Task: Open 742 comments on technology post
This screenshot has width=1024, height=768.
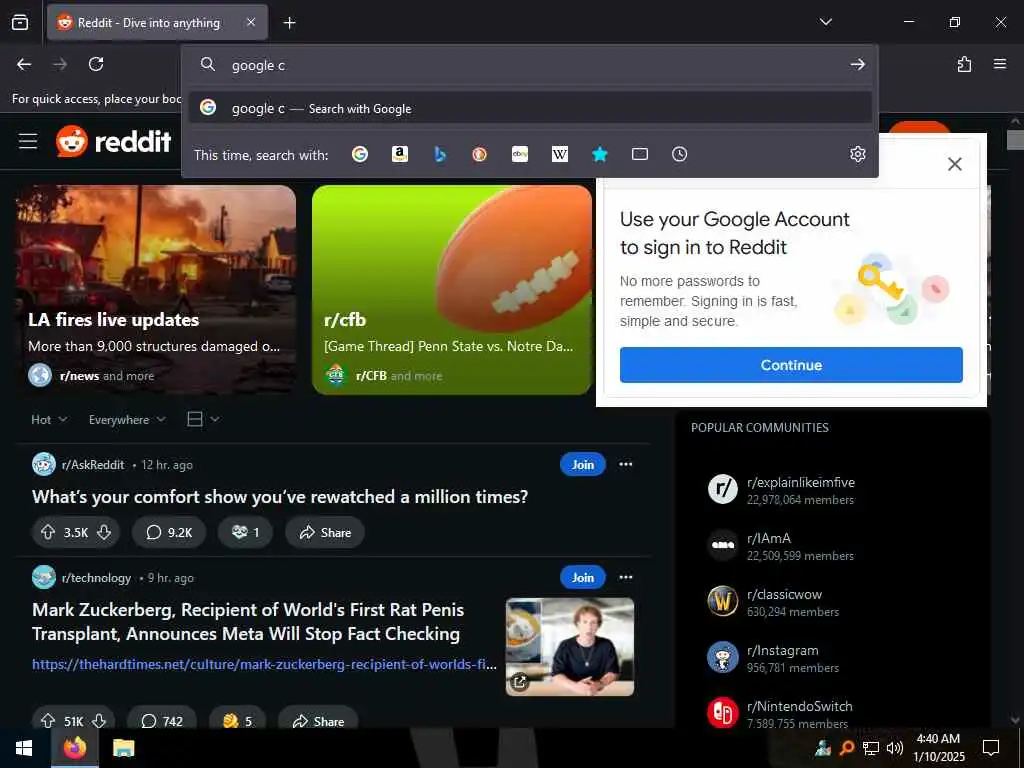Action: click(x=163, y=717)
